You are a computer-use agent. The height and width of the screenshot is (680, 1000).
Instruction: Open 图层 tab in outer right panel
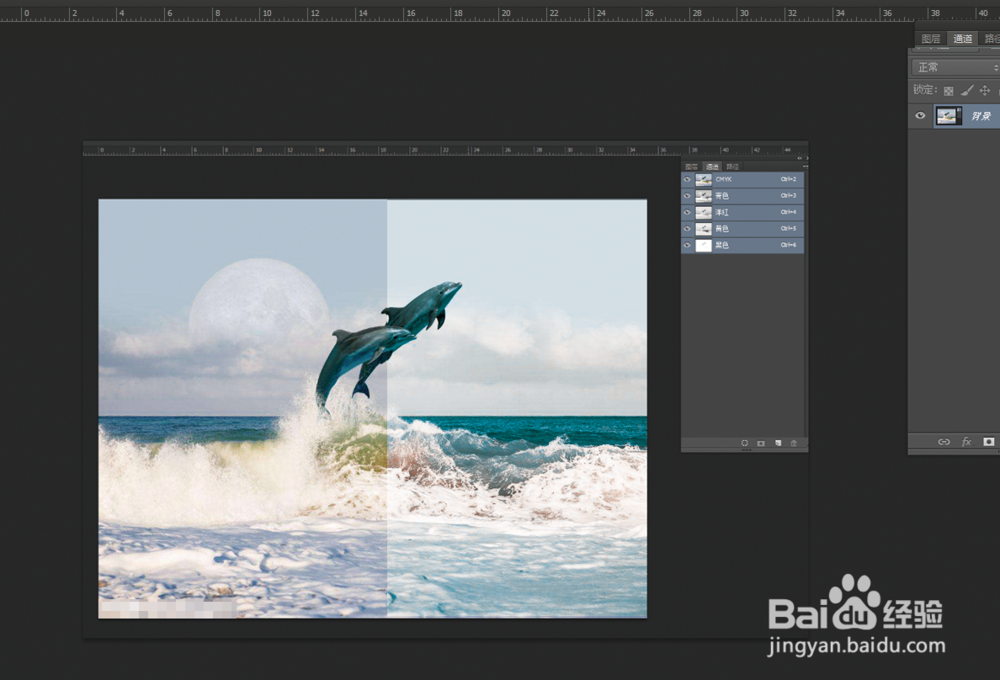pos(930,38)
